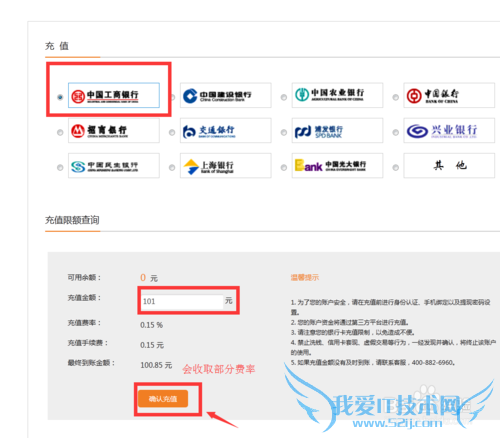Click the 温馨提示 heading

click(x=305, y=277)
